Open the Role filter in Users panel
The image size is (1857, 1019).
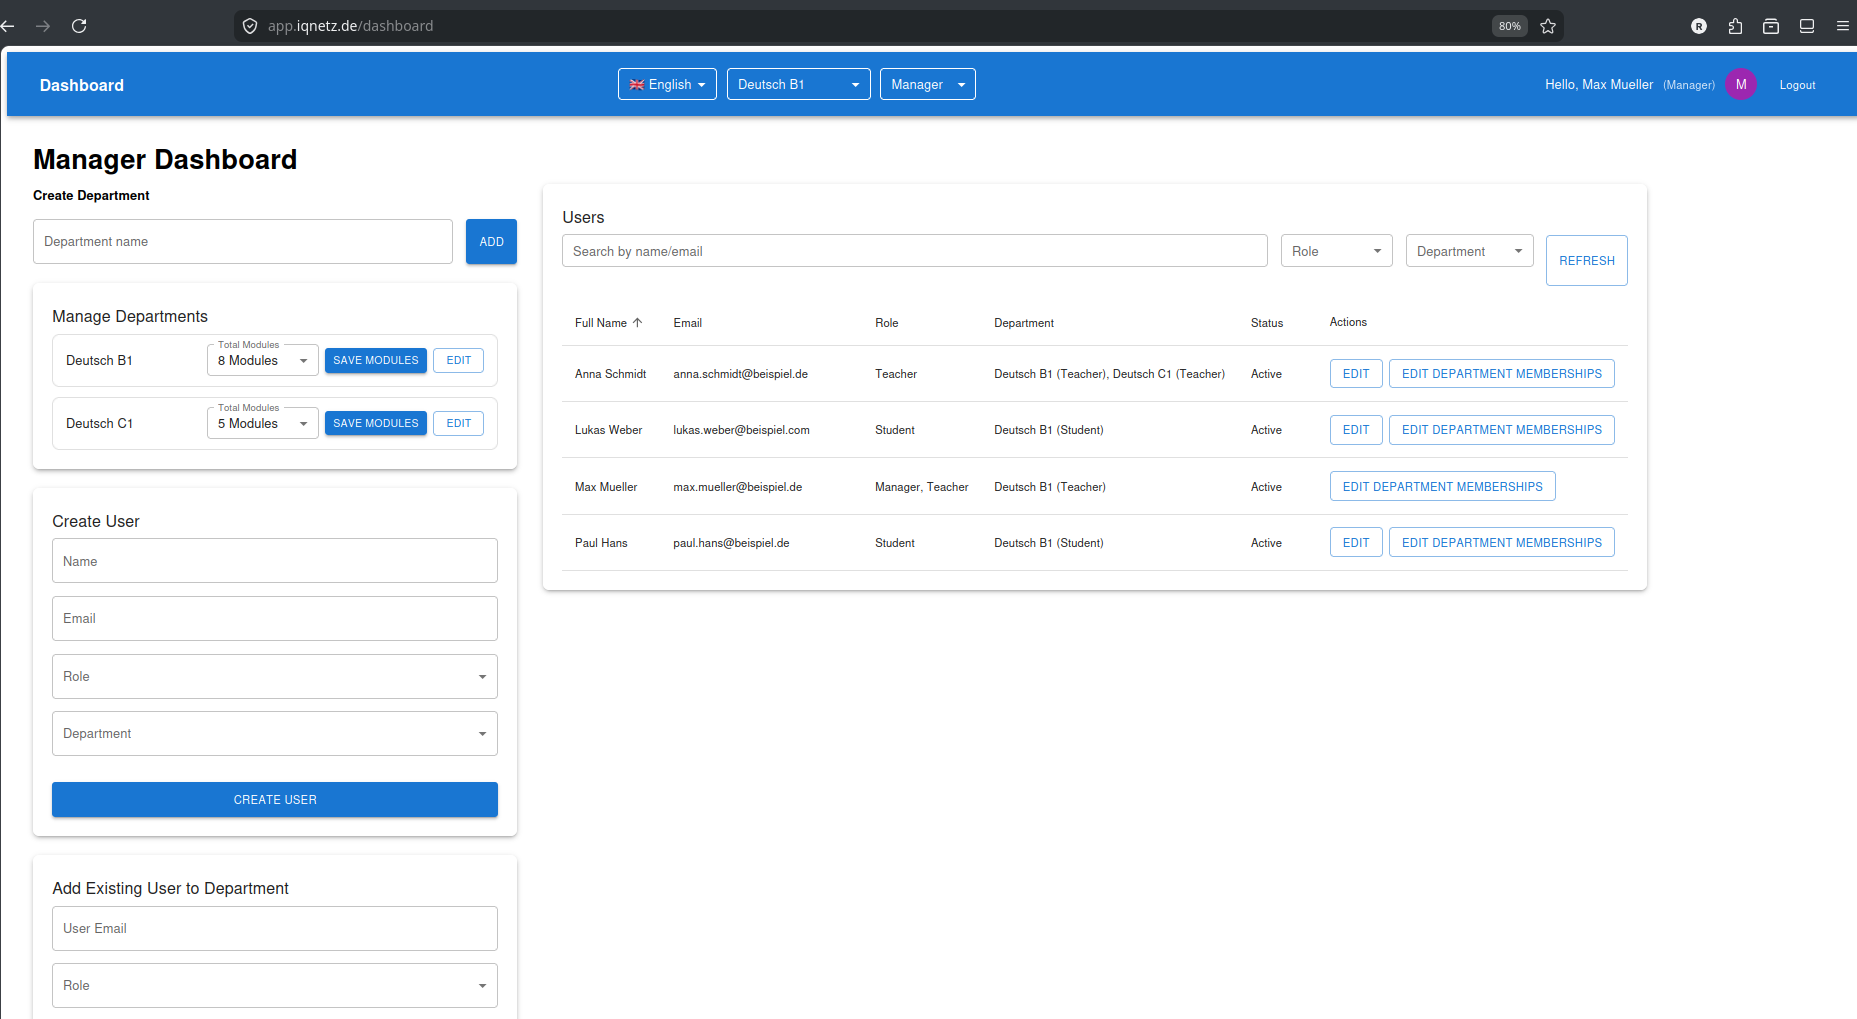1336,252
